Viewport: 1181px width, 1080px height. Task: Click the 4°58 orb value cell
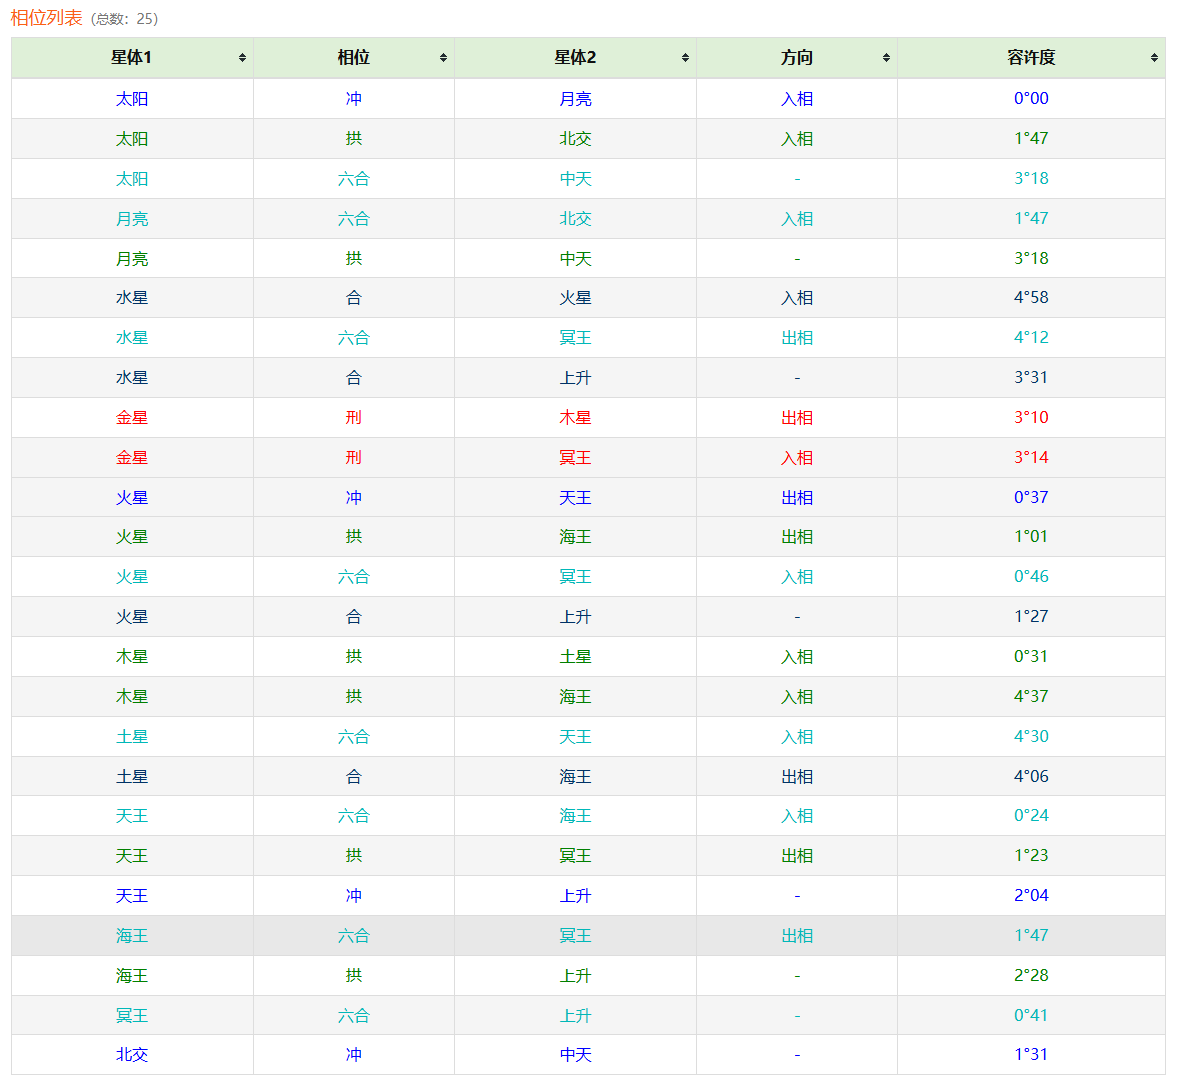[1031, 298]
